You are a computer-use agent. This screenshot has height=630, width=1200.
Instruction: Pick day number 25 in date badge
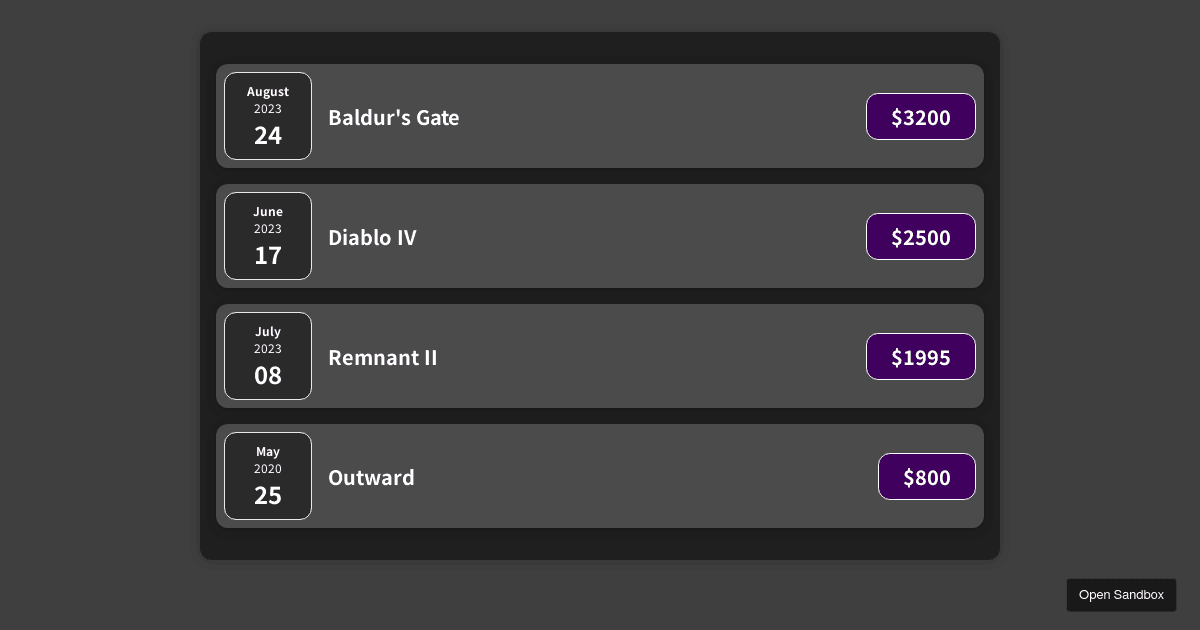click(x=268, y=496)
